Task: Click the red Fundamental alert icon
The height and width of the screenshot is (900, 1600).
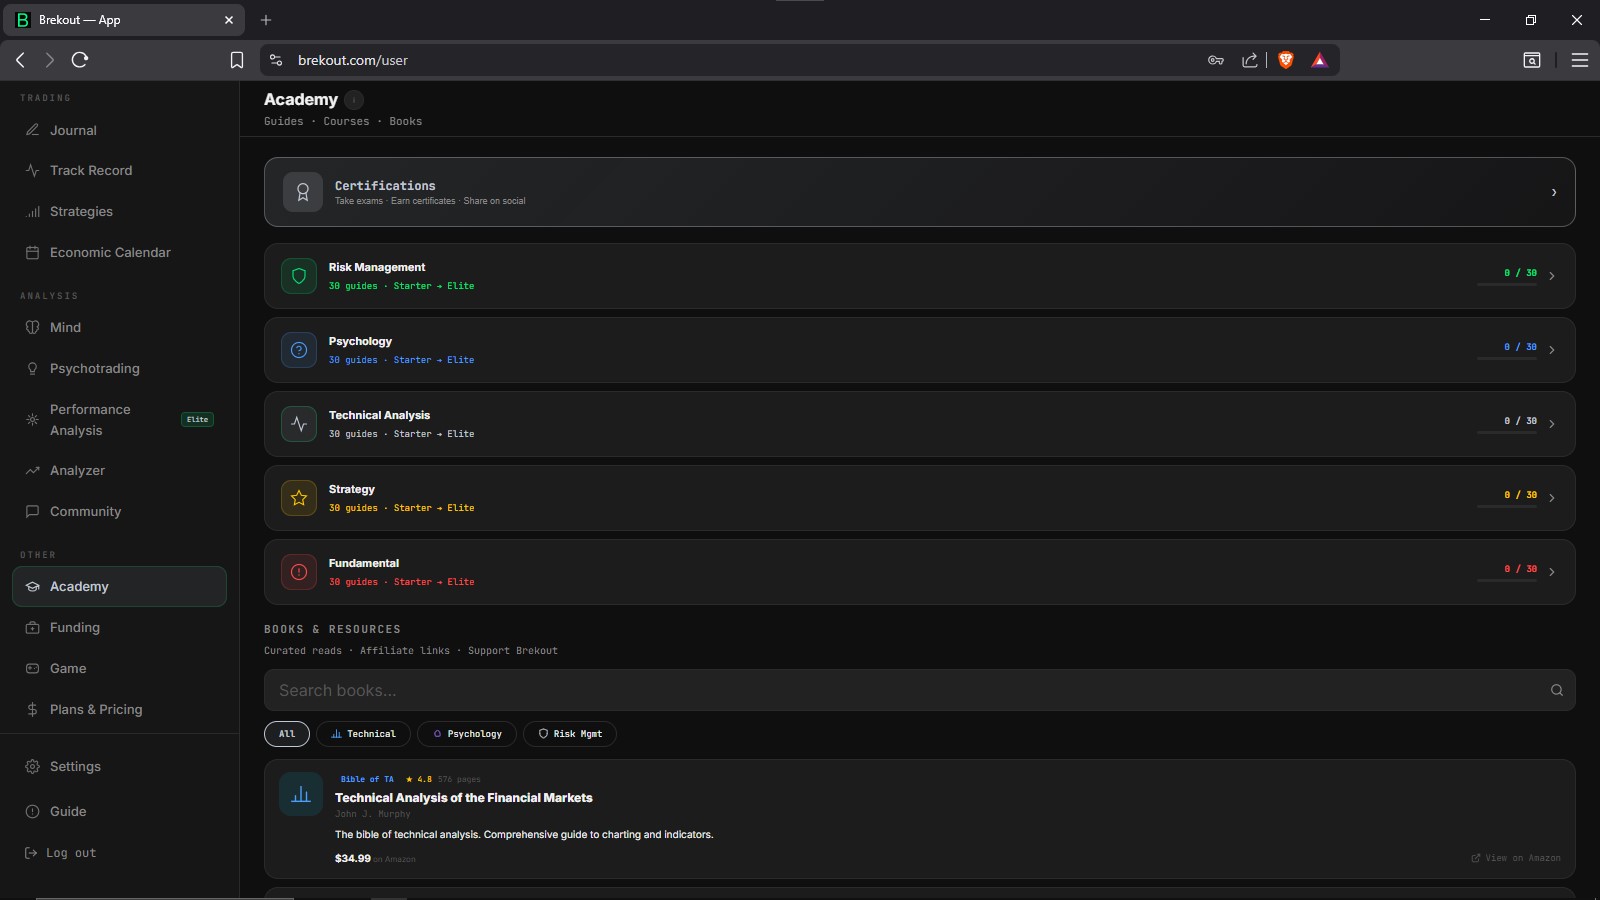Action: (298, 572)
